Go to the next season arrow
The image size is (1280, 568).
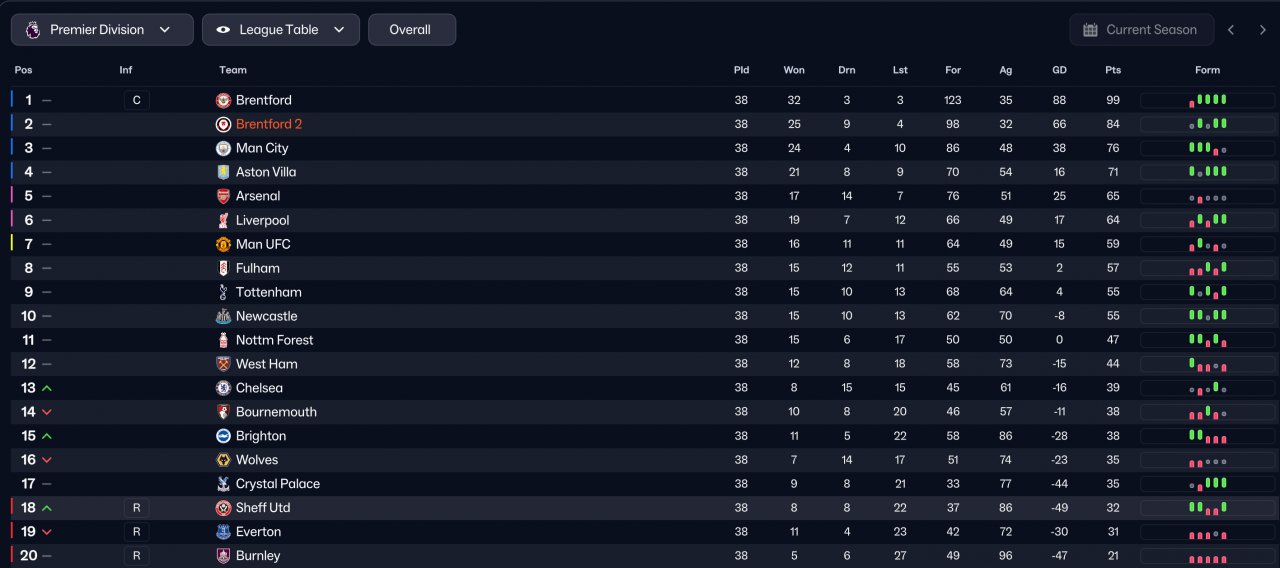pos(1263,30)
